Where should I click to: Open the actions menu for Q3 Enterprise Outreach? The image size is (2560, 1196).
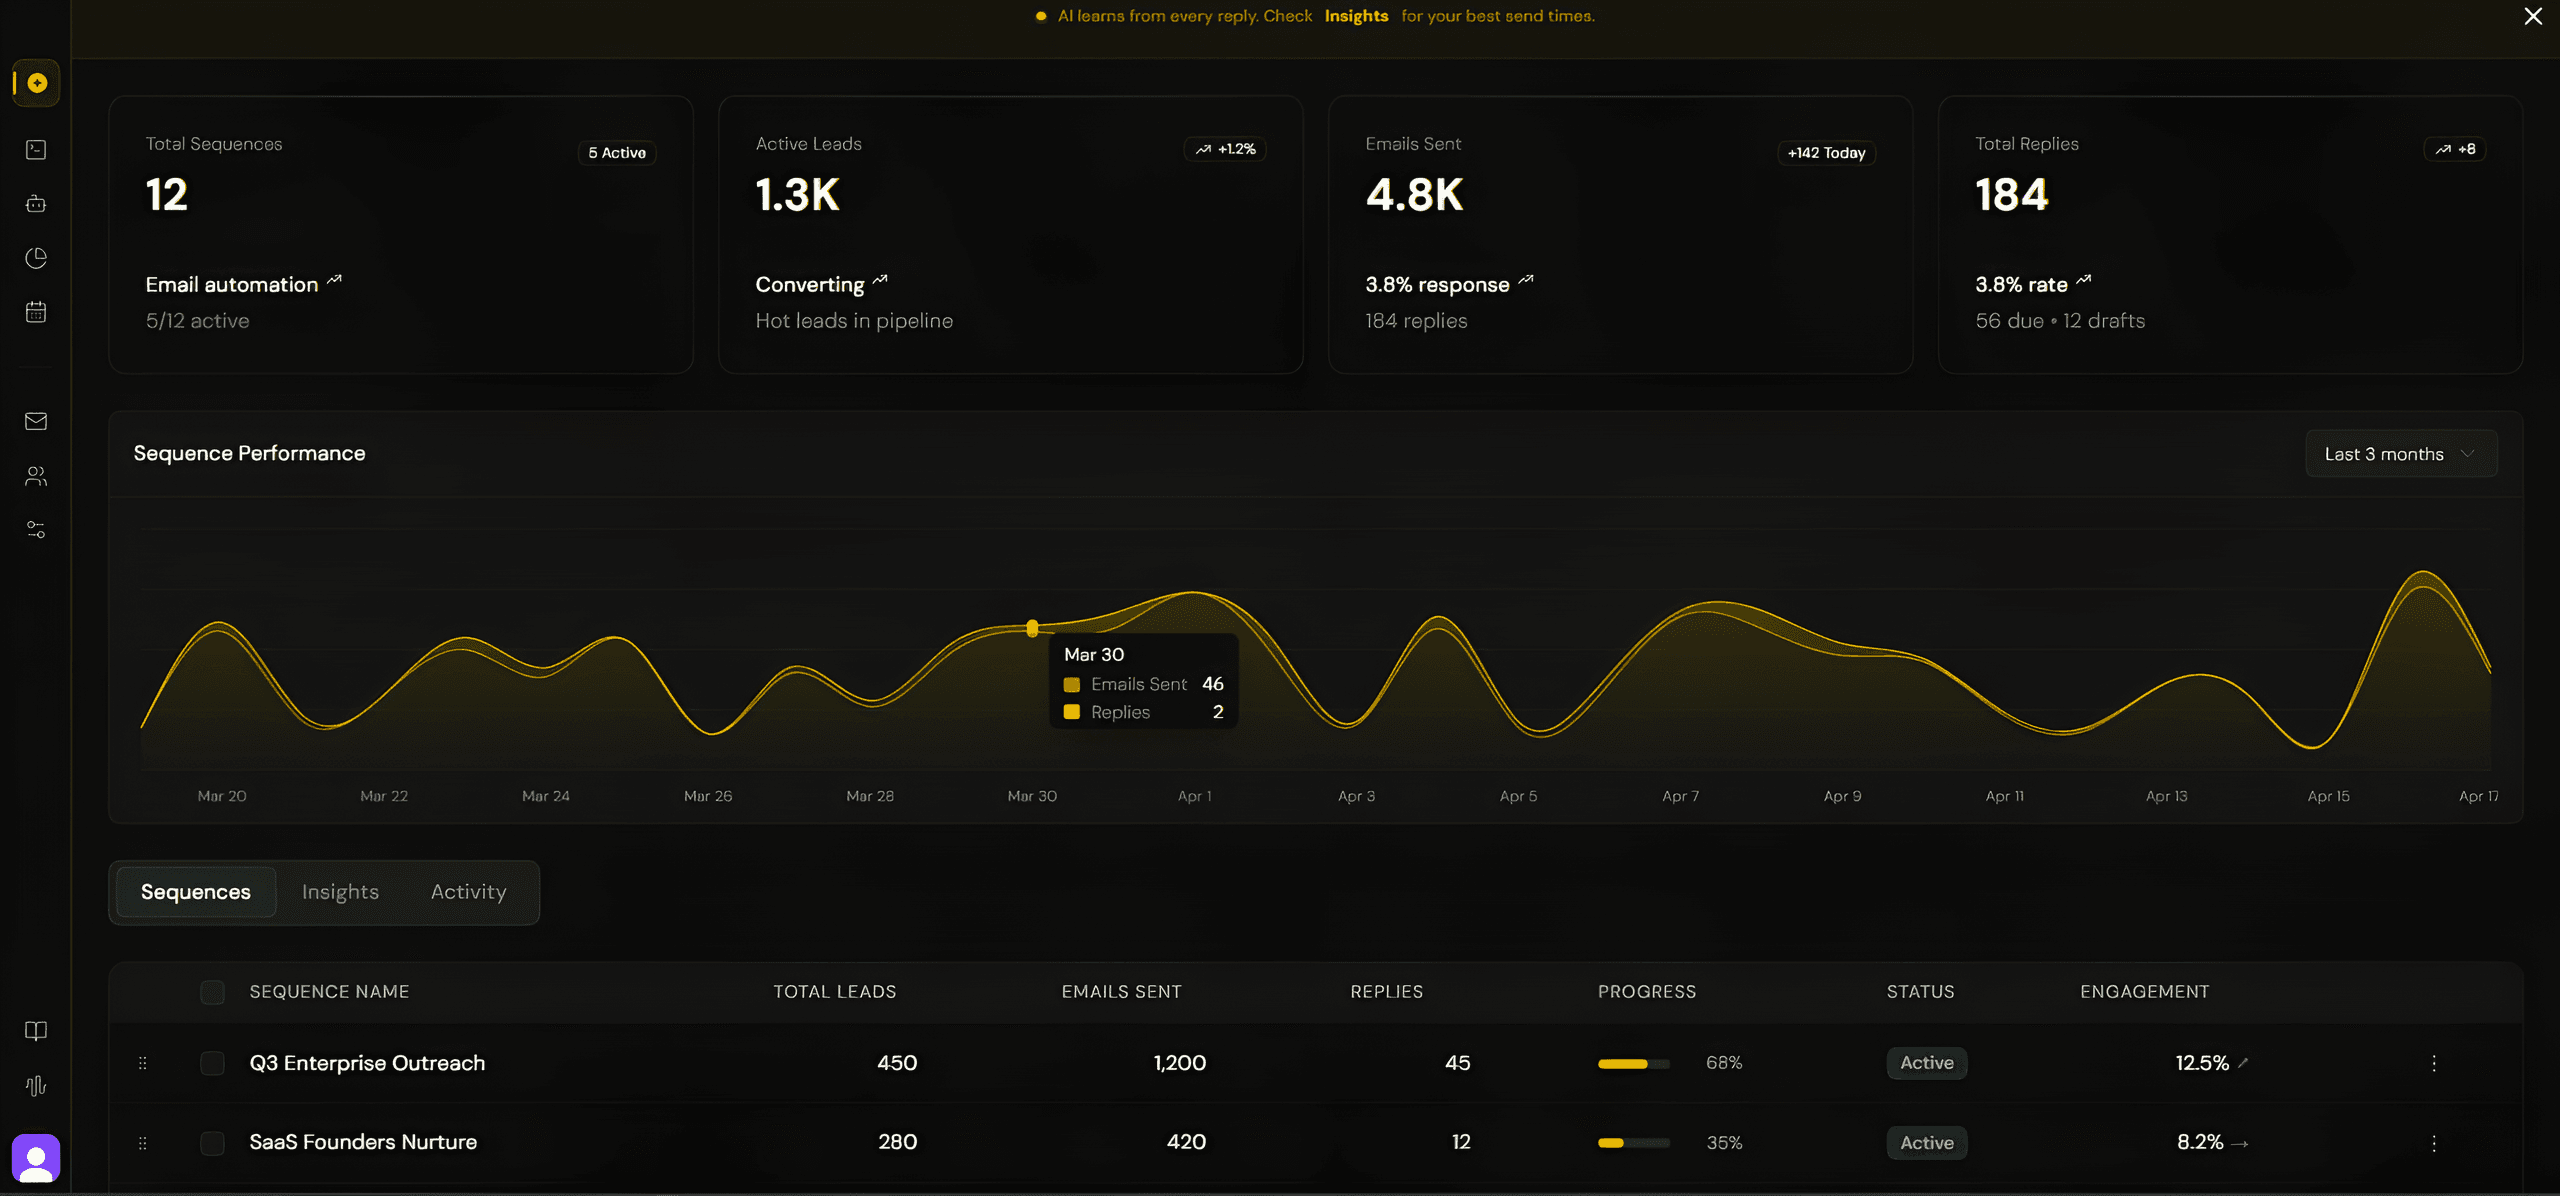pos(2435,1063)
